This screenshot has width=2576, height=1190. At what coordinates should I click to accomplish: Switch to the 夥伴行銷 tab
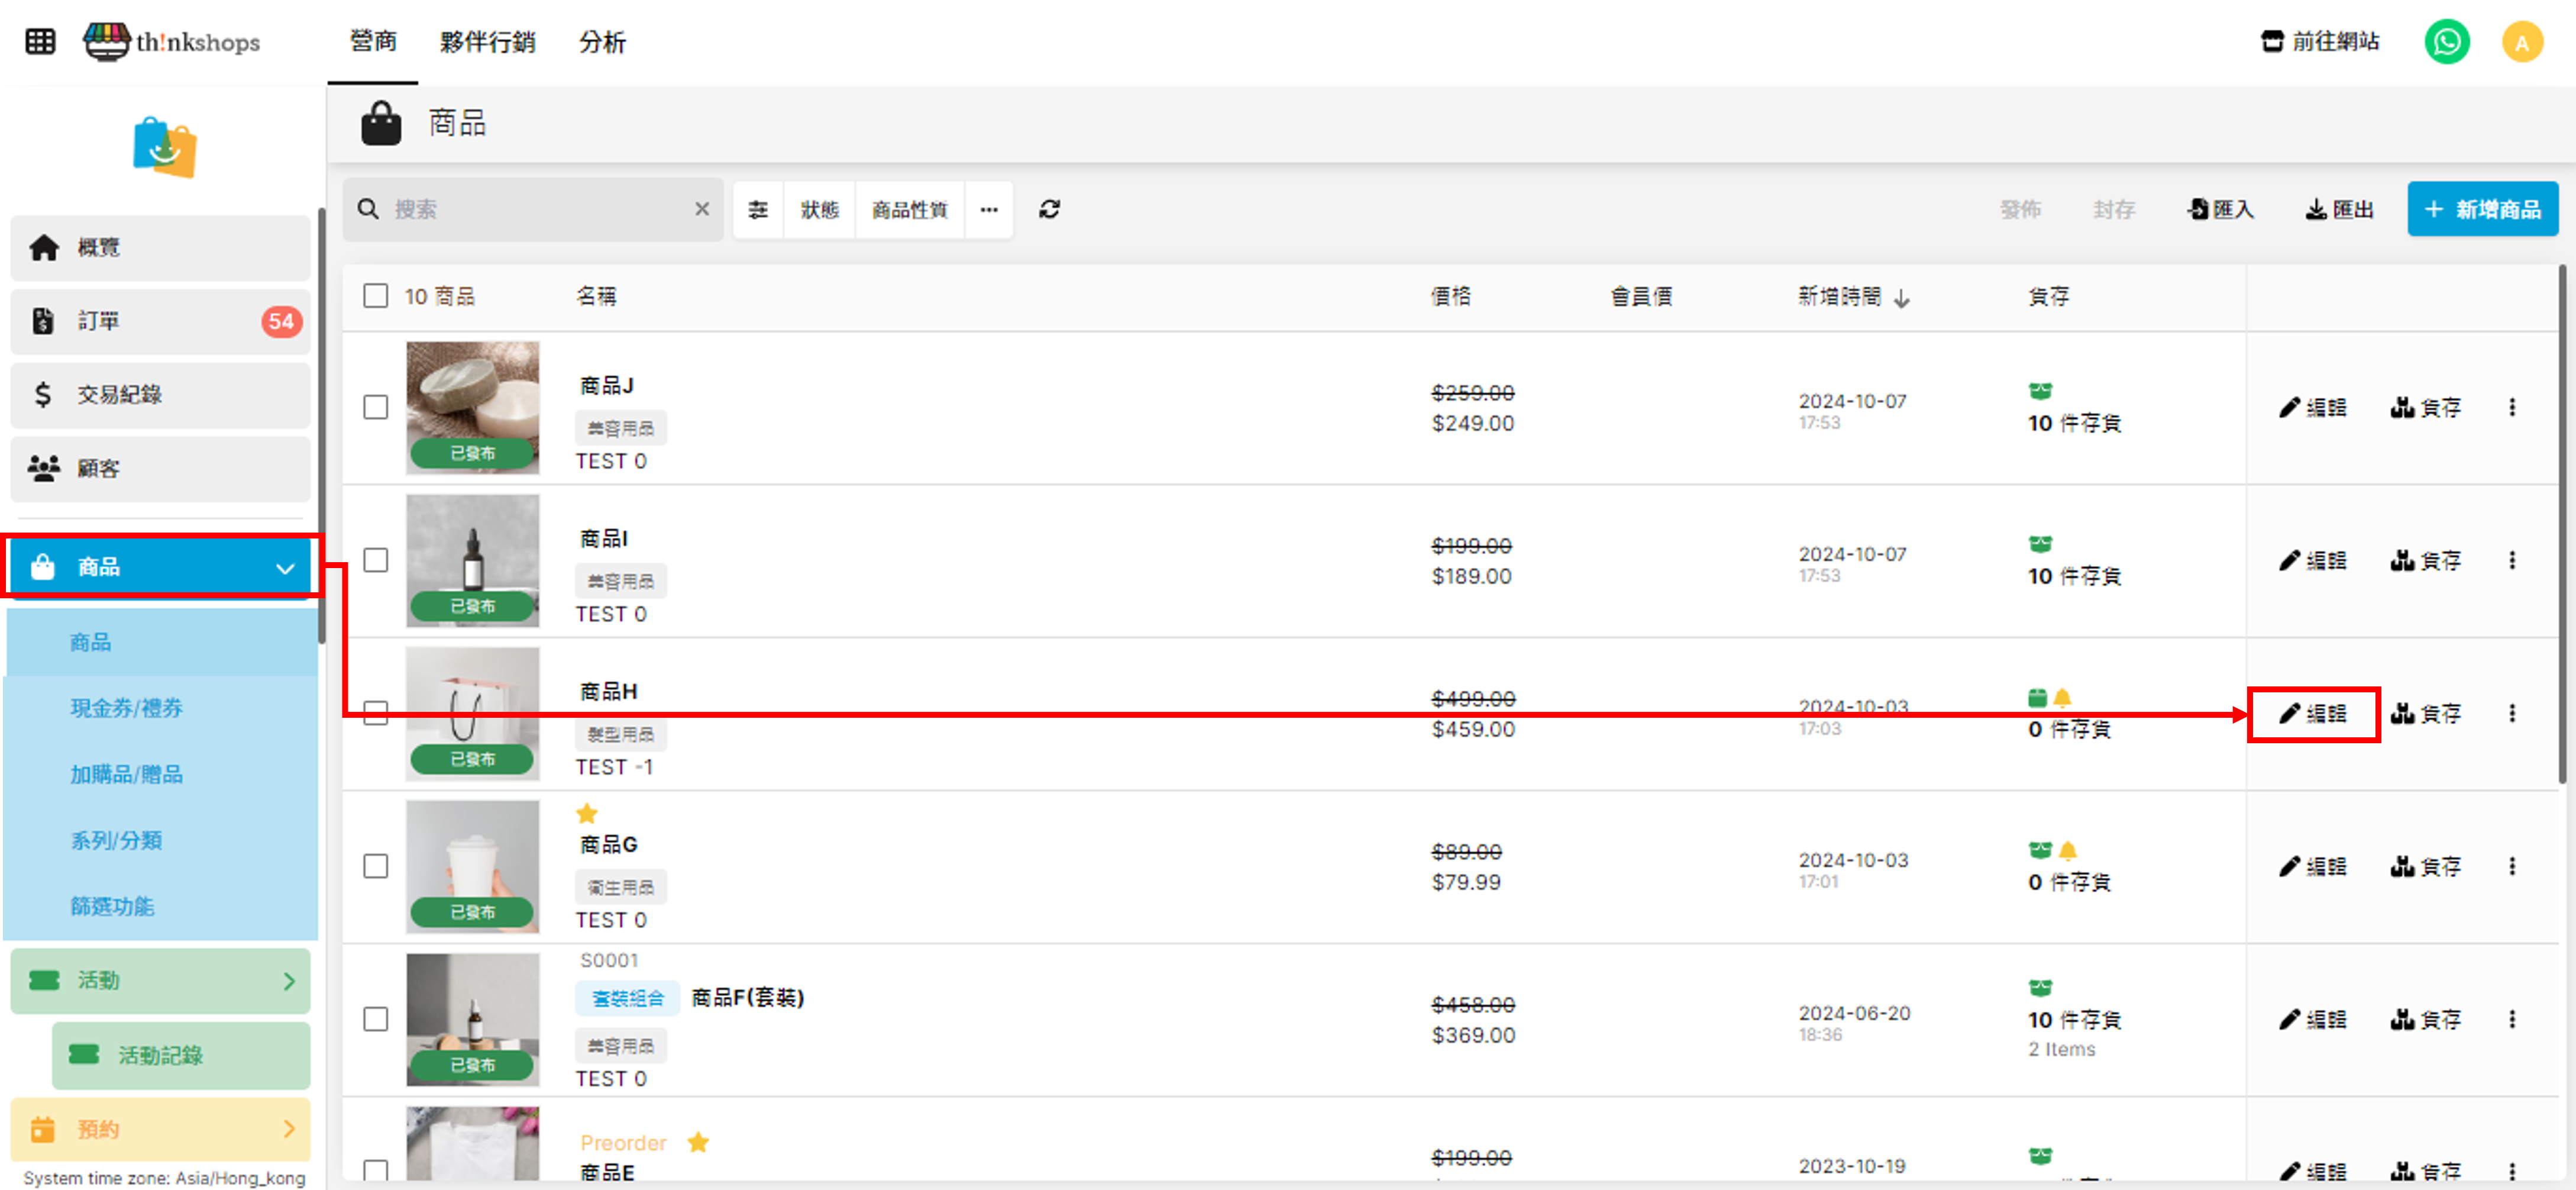[x=487, y=42]
